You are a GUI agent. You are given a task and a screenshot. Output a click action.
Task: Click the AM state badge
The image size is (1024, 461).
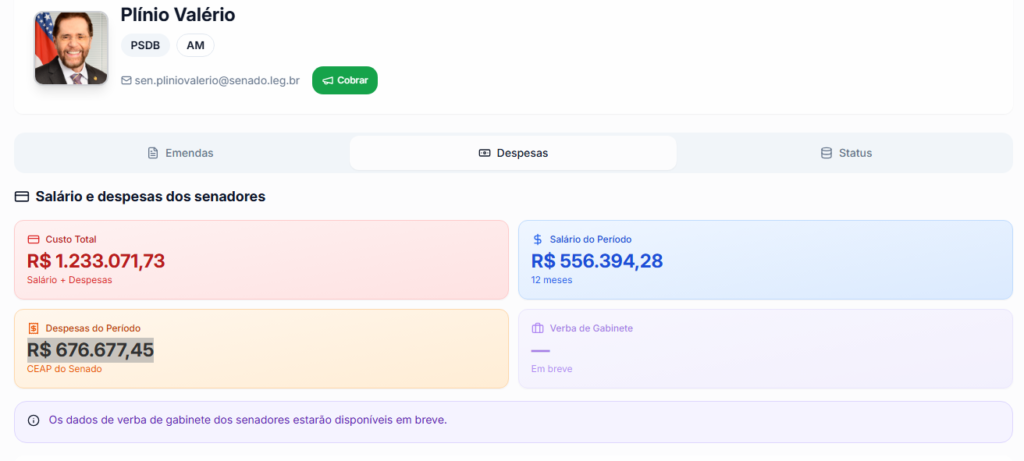195,45
